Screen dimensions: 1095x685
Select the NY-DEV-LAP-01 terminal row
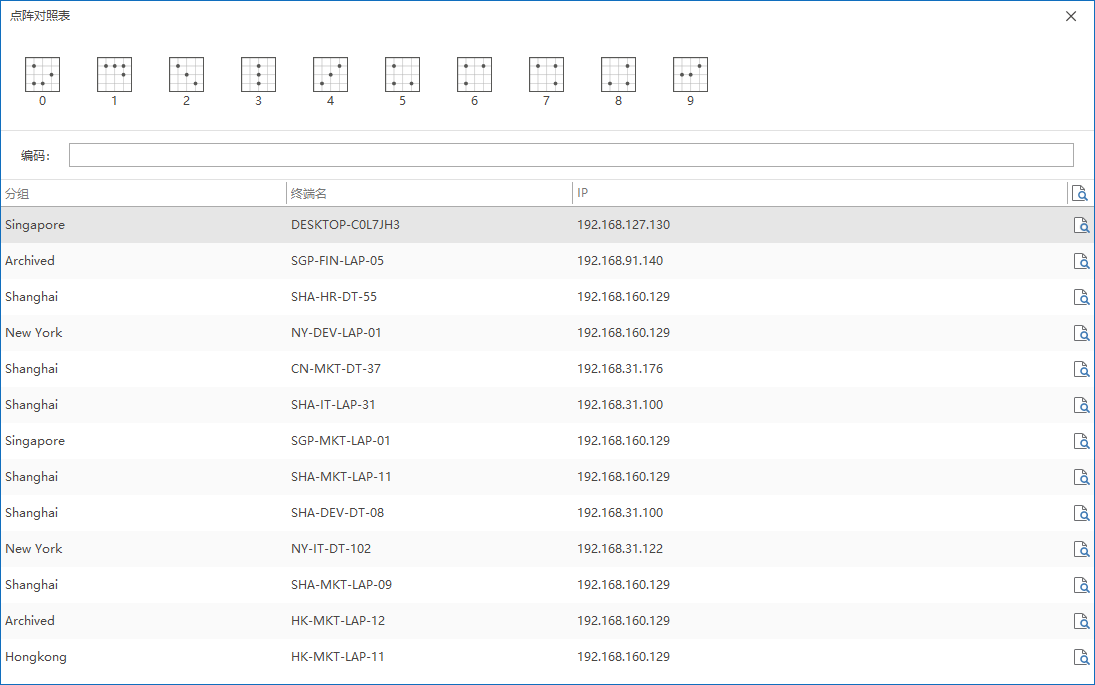coord(336,333)
